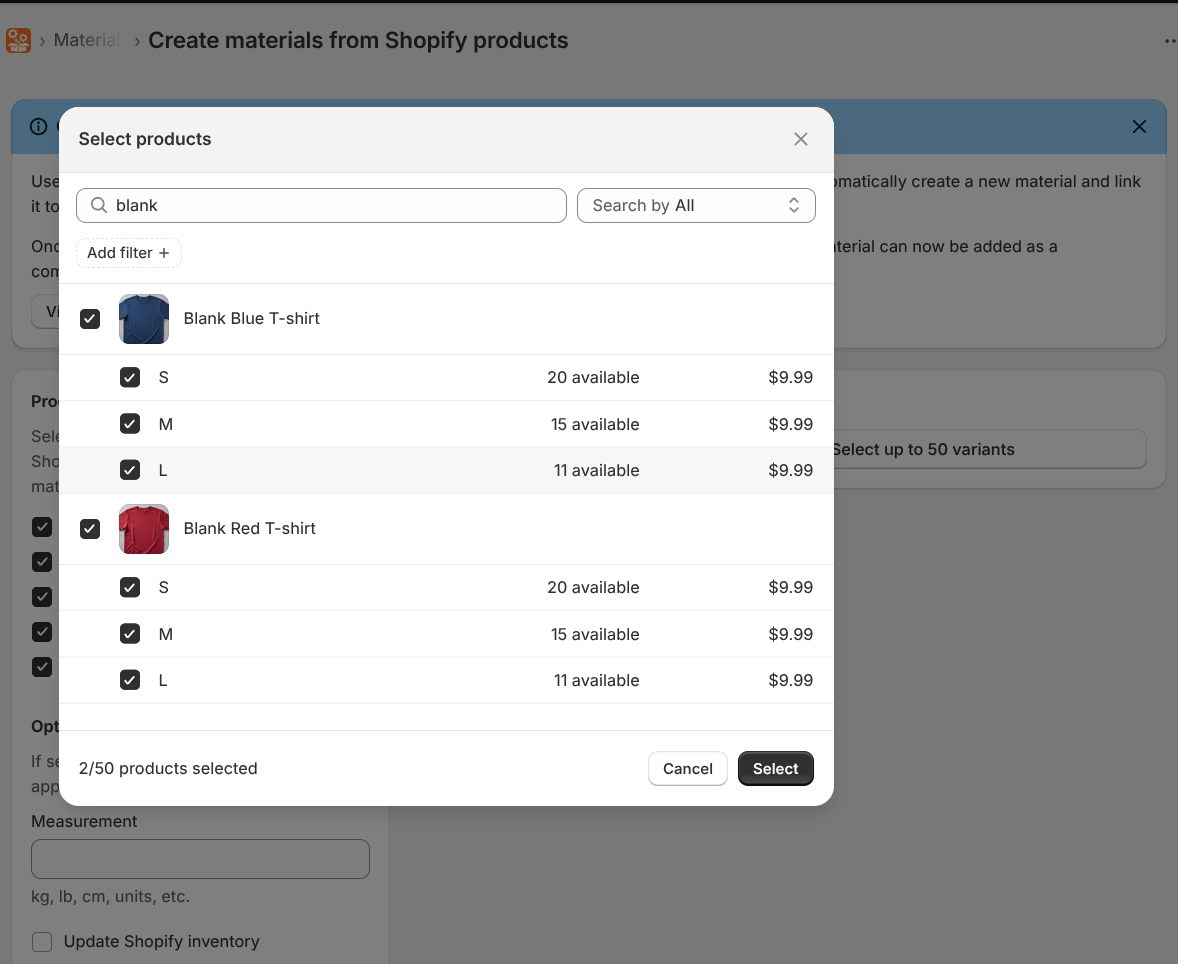Uncheck the Blank Blue T-shirt product checkbox

[x=90, y=318]
